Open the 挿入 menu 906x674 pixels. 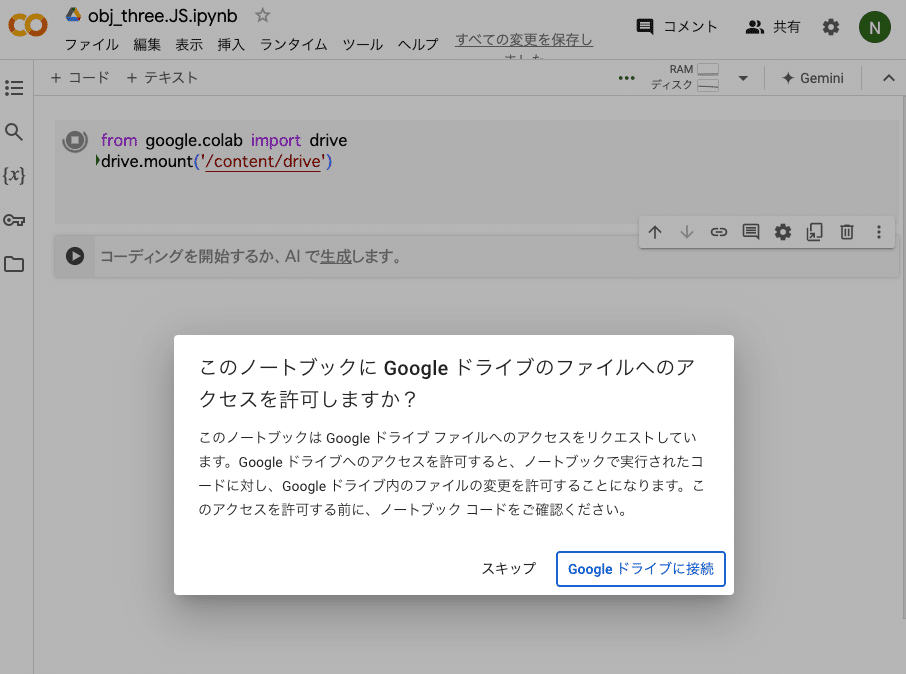coord(231,45)
